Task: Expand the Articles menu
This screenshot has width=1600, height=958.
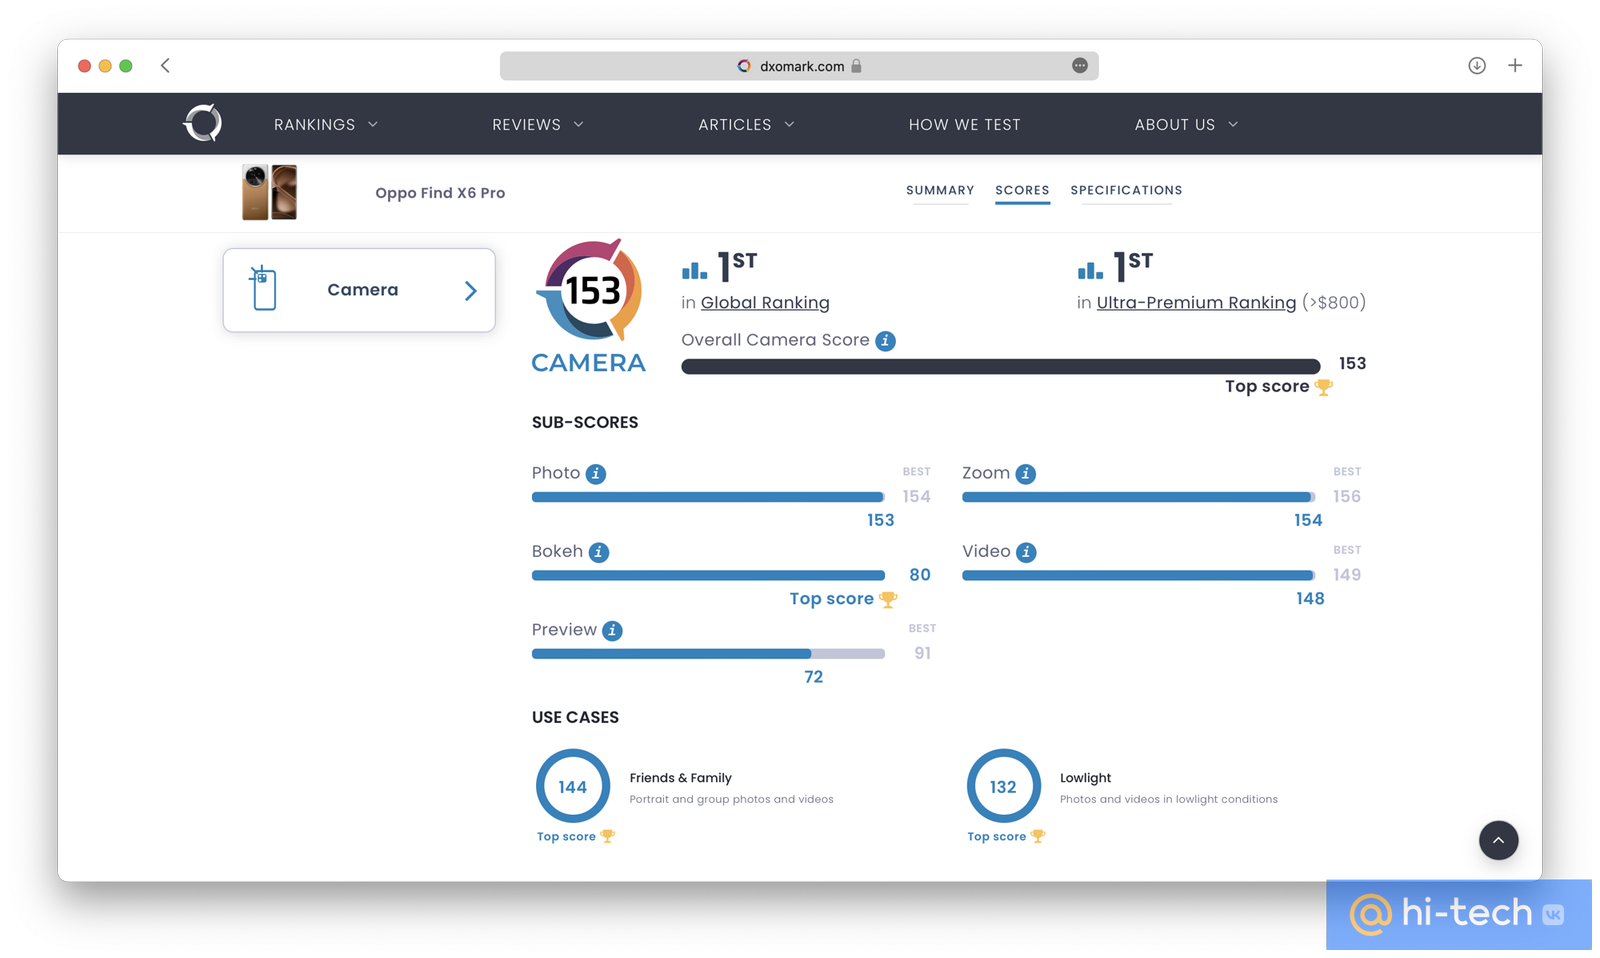Action: click(746, 125)
